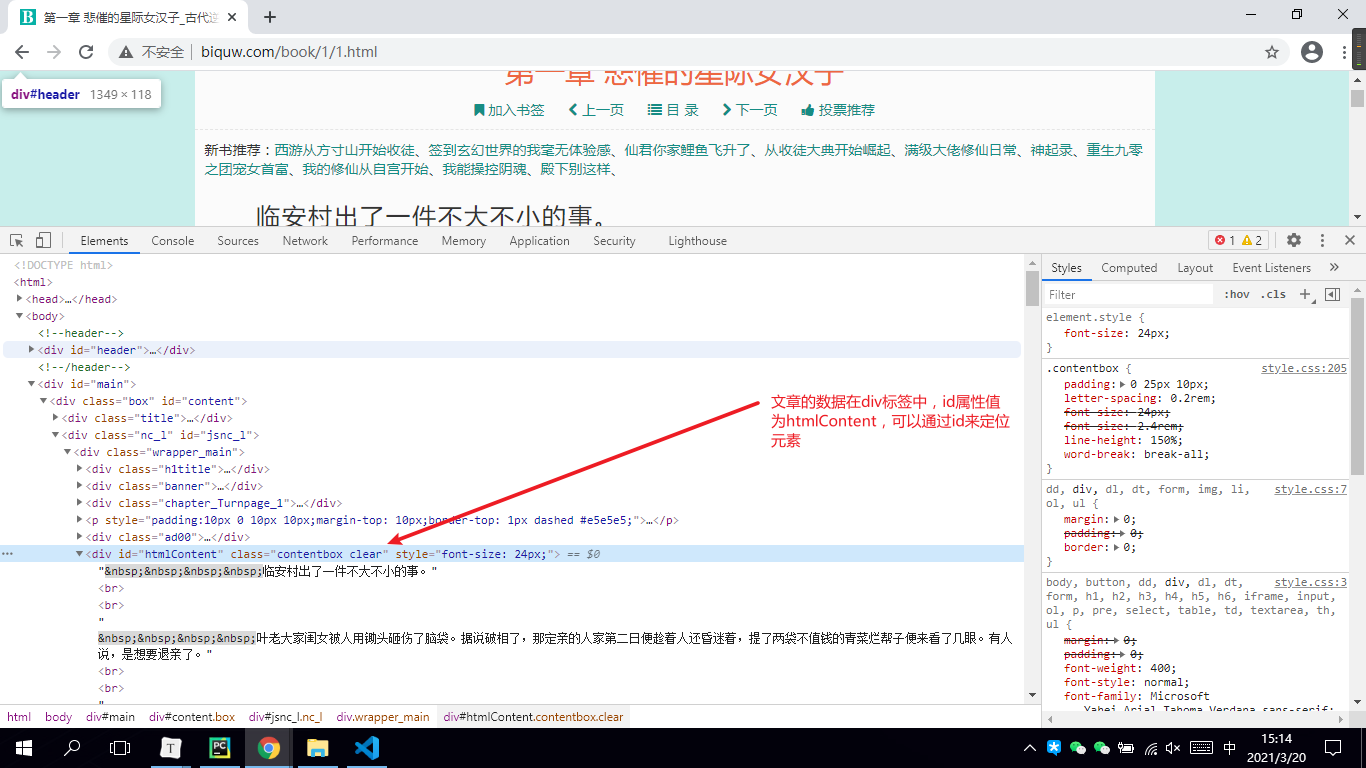Screen dimensions: 1366x768
Task: Expand the div class="h1title" node
Action: click(80, 469)
